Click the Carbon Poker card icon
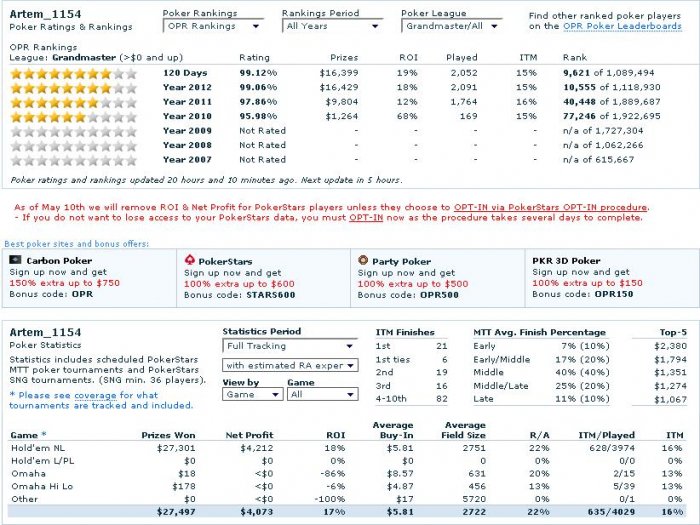 (x=16, y=260)
